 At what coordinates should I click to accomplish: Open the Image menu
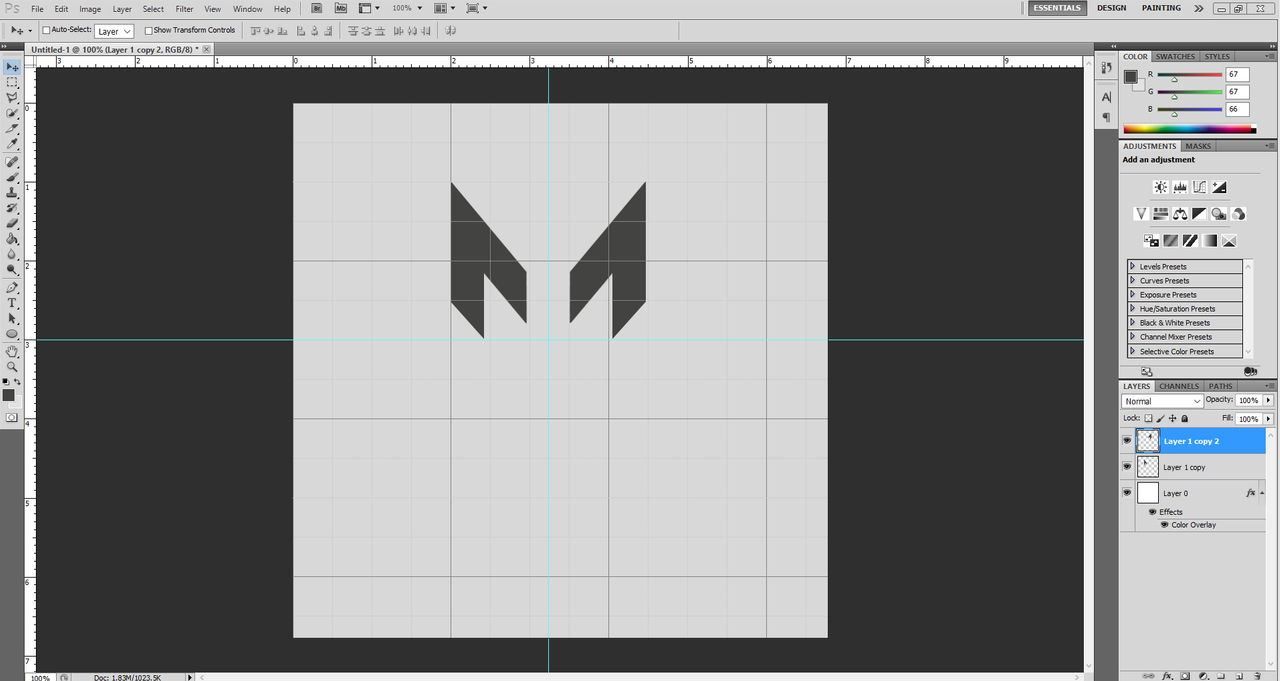[x=90, y=9]
